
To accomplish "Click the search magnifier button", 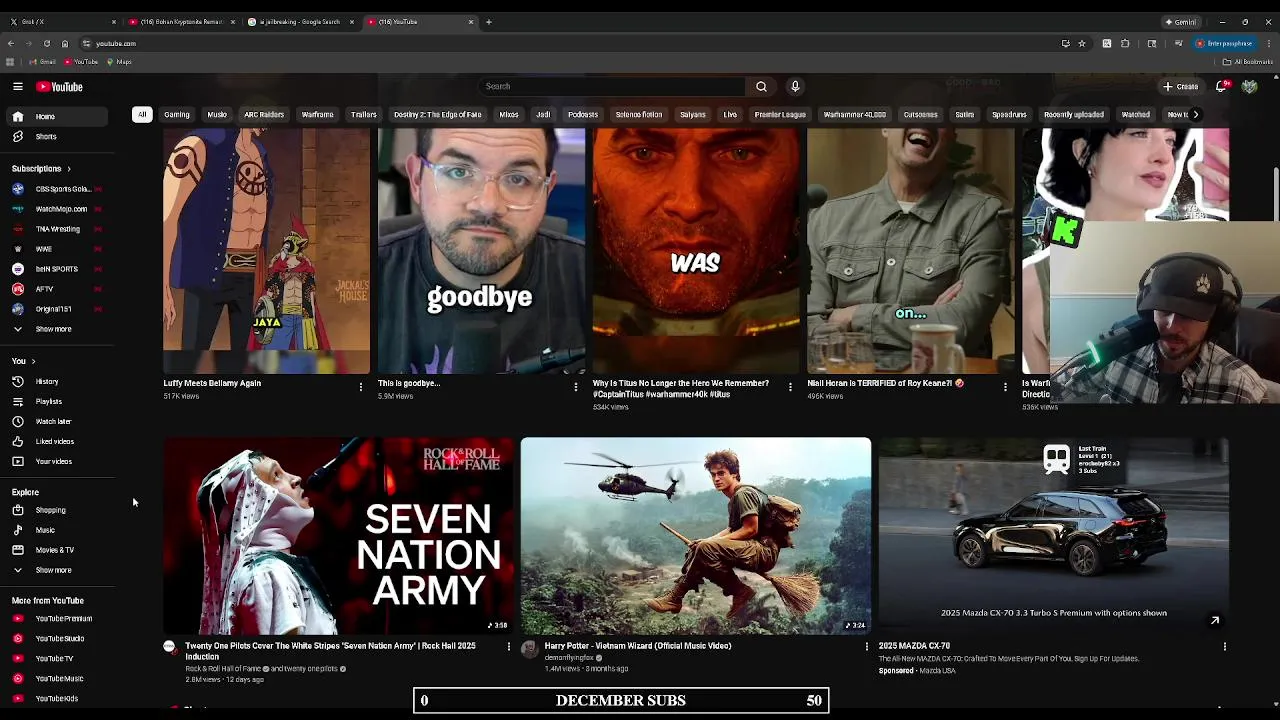I will tap(761, 86).
